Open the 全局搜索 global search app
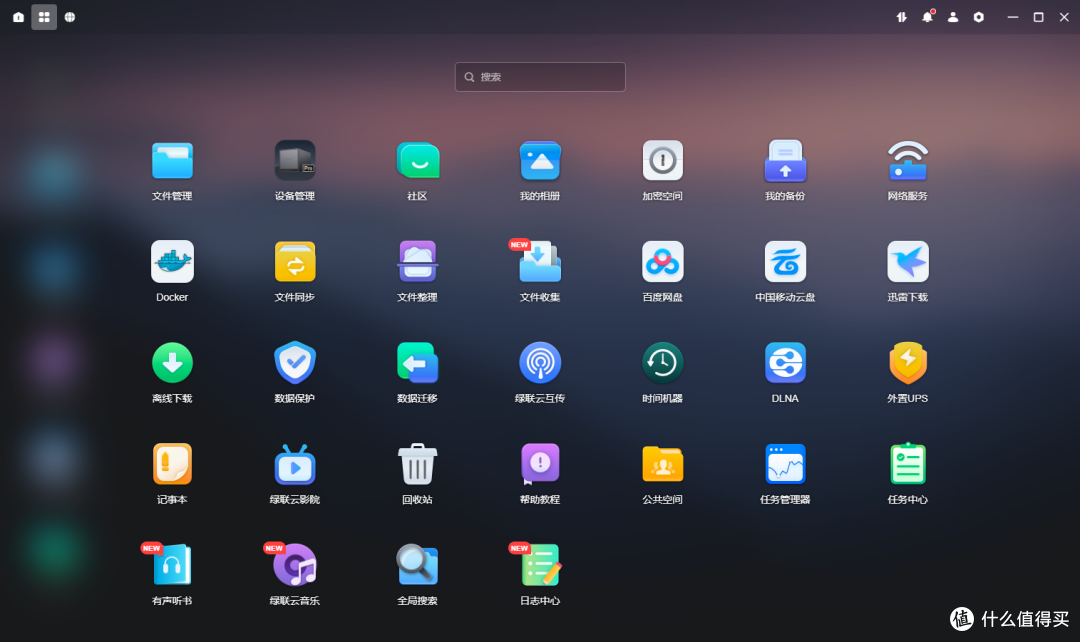The width and height of the screenshot is (1080, 642). coord(417,565)
